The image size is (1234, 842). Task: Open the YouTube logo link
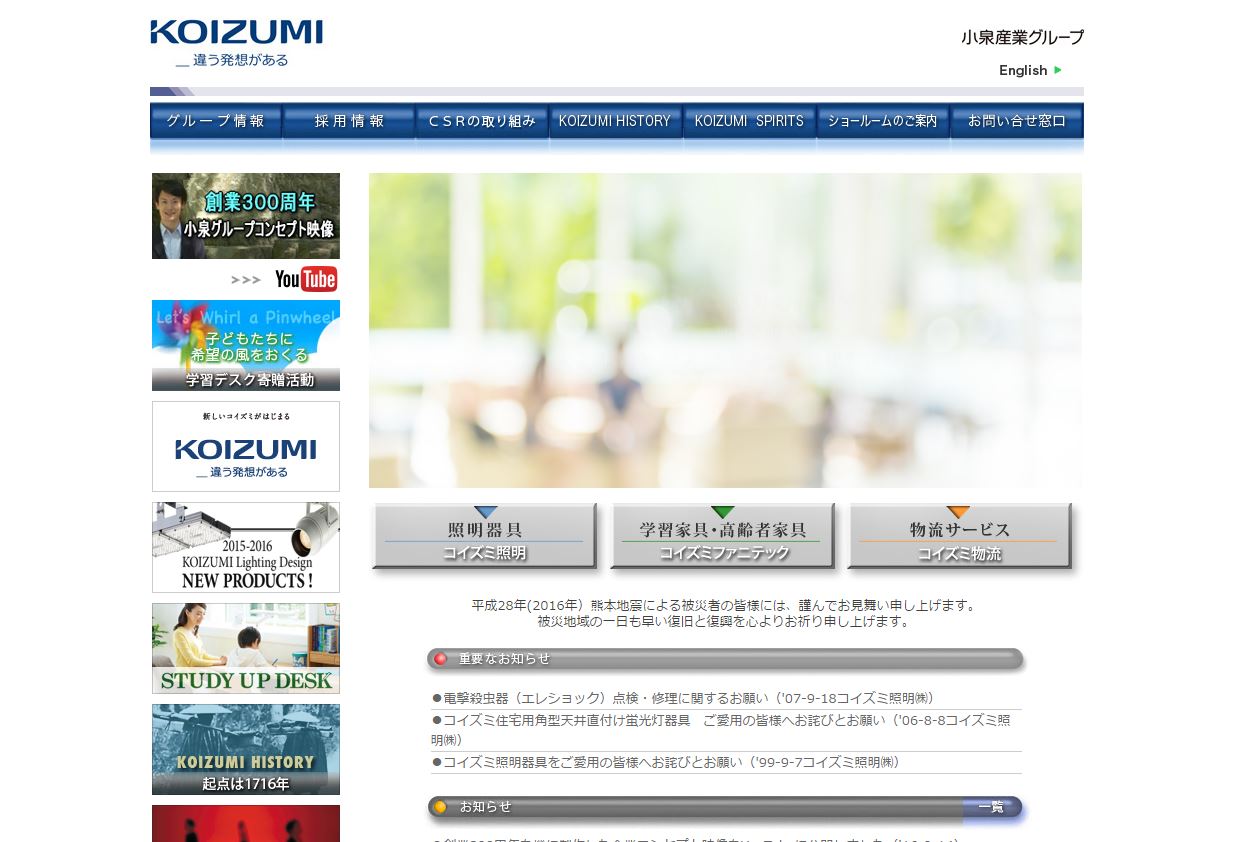click(x=306, y=279)
